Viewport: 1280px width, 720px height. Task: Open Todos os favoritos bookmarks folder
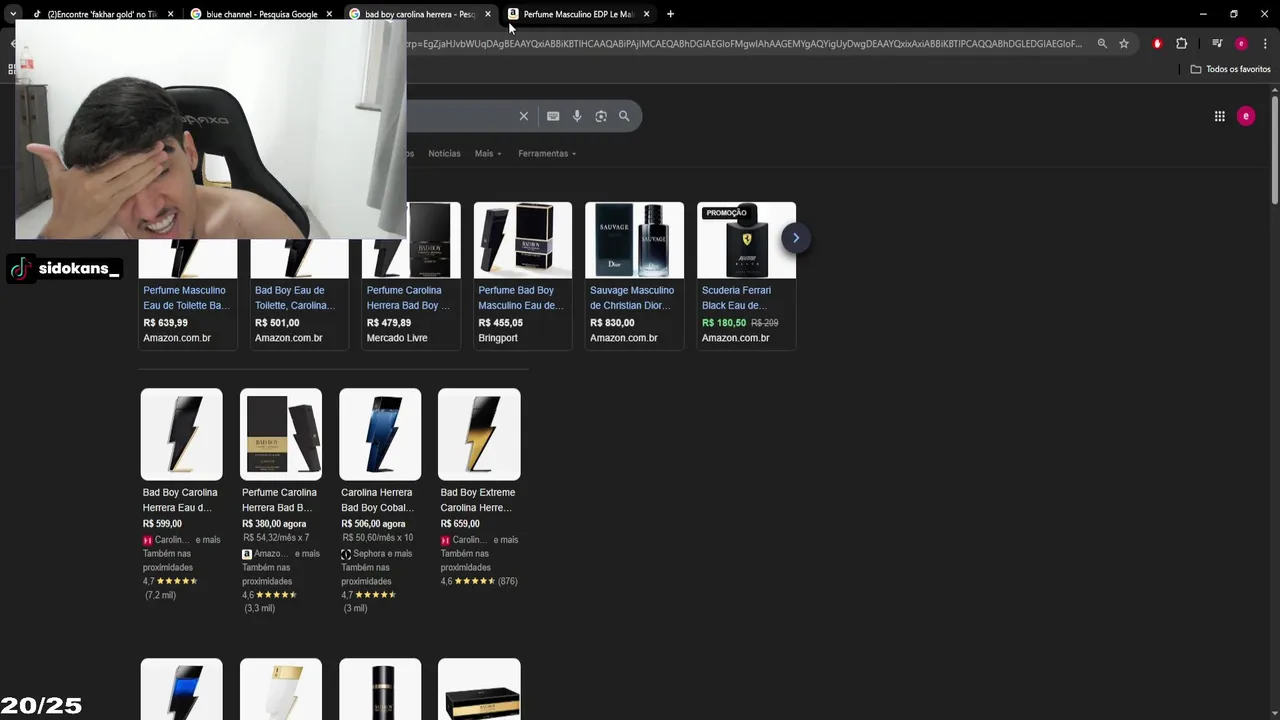1230,69
